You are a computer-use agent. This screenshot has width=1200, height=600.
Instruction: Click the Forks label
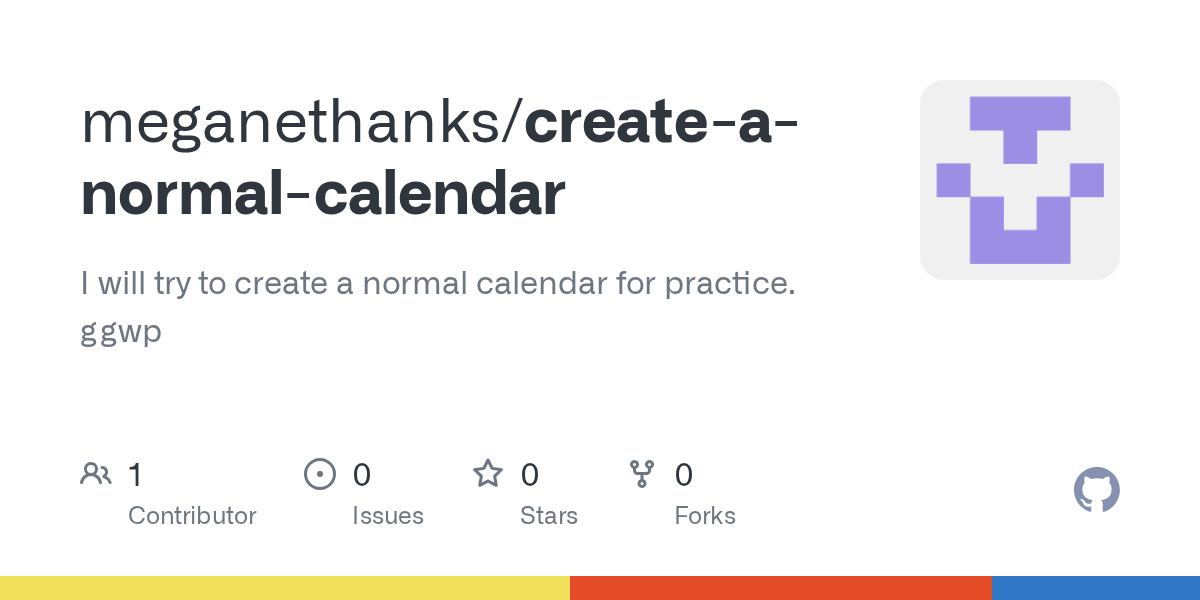[x=705, y=516]
